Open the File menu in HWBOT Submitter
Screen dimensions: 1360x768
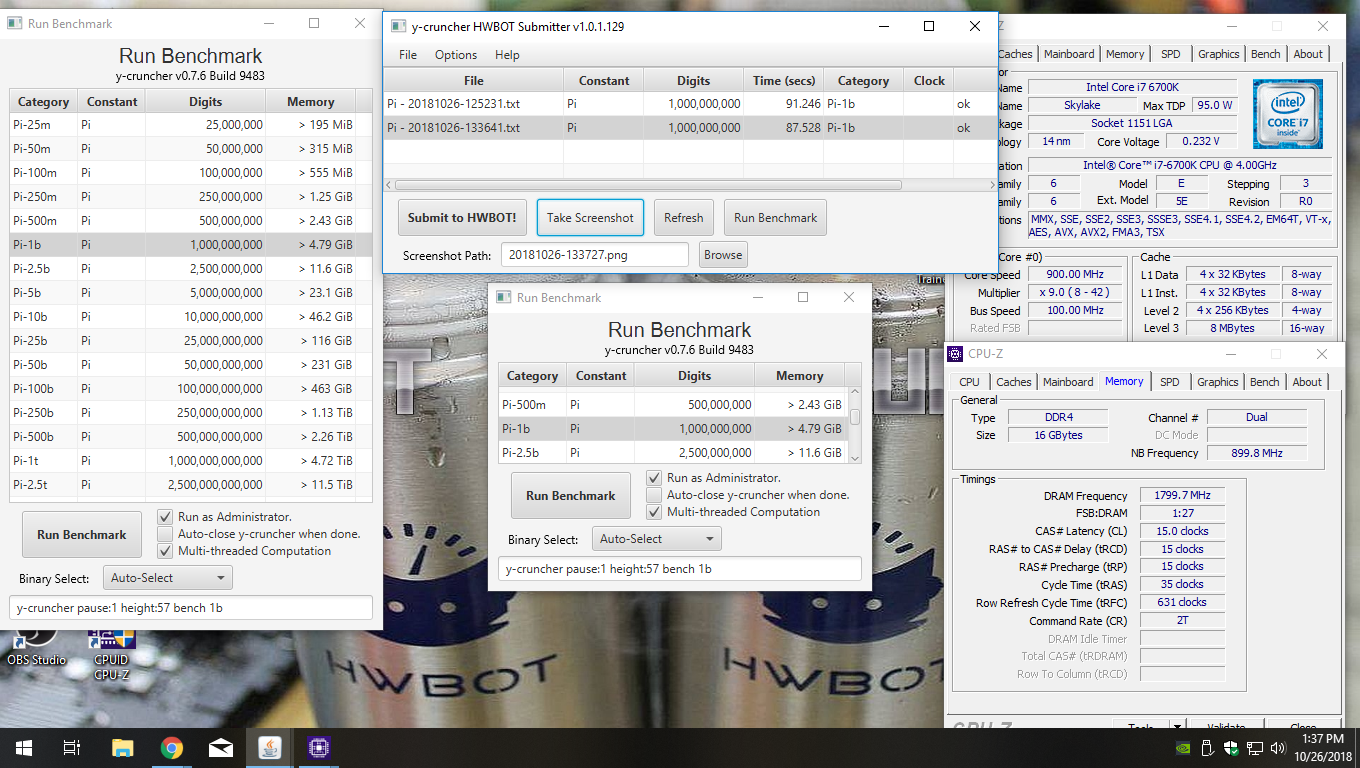click(408, 55)
